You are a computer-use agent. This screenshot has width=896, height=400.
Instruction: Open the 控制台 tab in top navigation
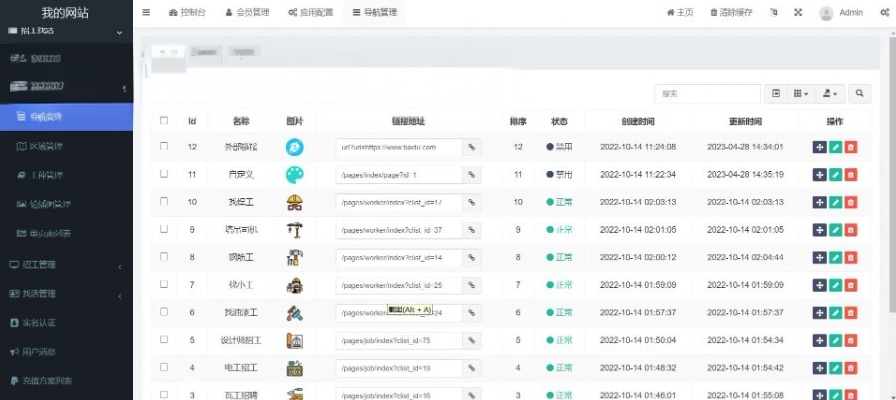point(187,13)
